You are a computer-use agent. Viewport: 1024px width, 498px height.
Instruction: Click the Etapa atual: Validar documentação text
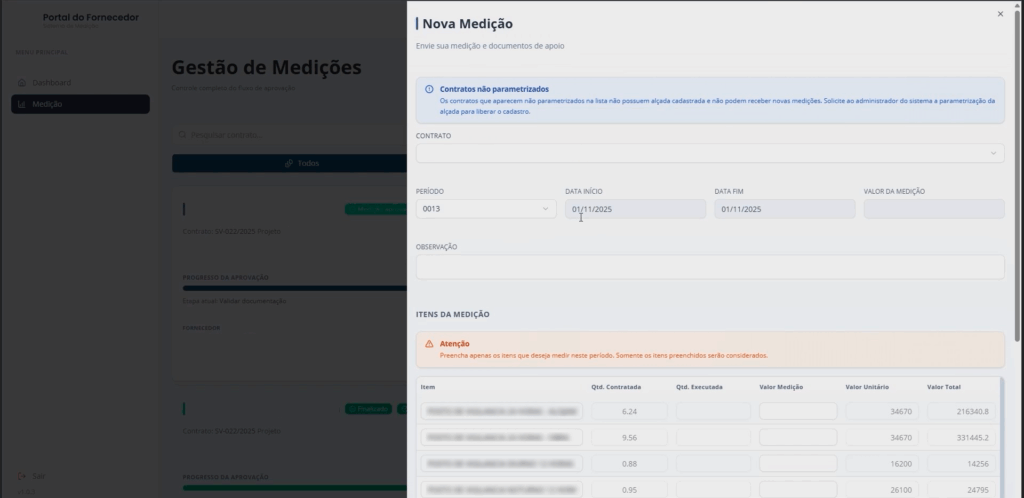click(234, 301)
